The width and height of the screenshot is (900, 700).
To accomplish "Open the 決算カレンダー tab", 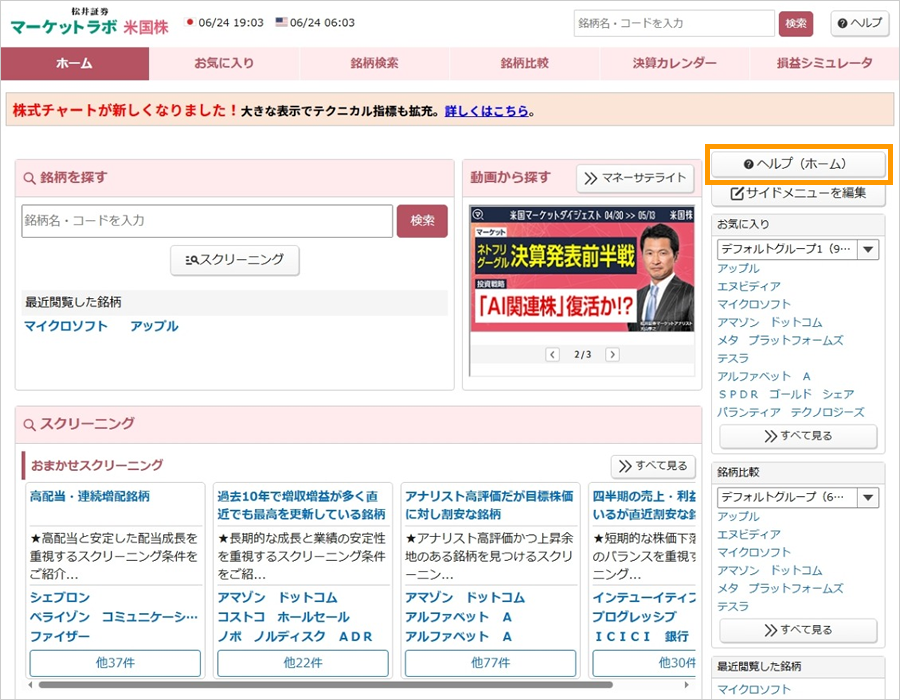I will [x=674, y=63].
